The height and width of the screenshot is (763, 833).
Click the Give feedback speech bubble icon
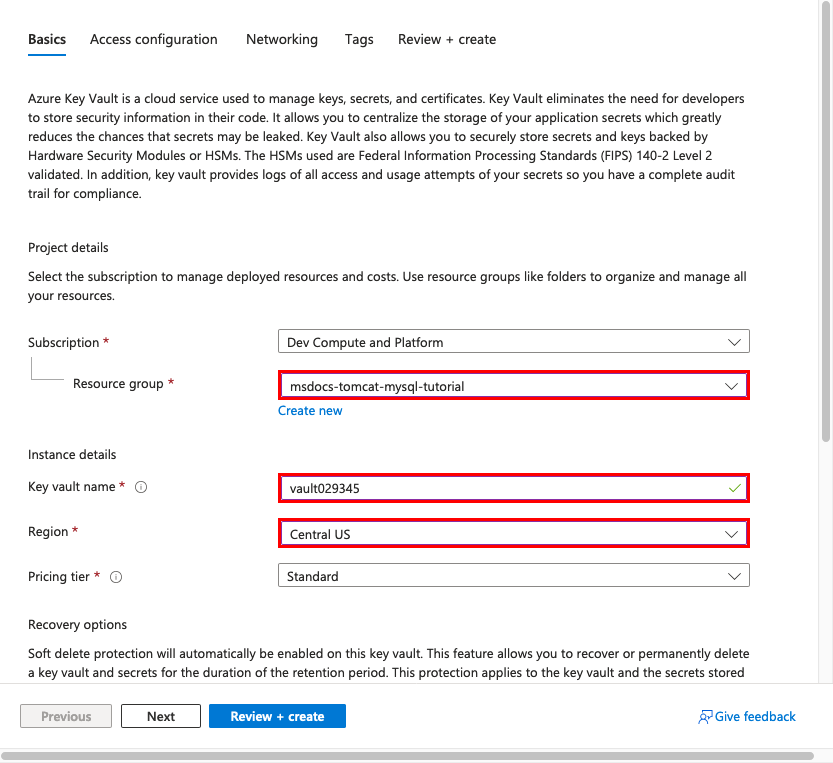pyautogui.click(x=704, y=716)
